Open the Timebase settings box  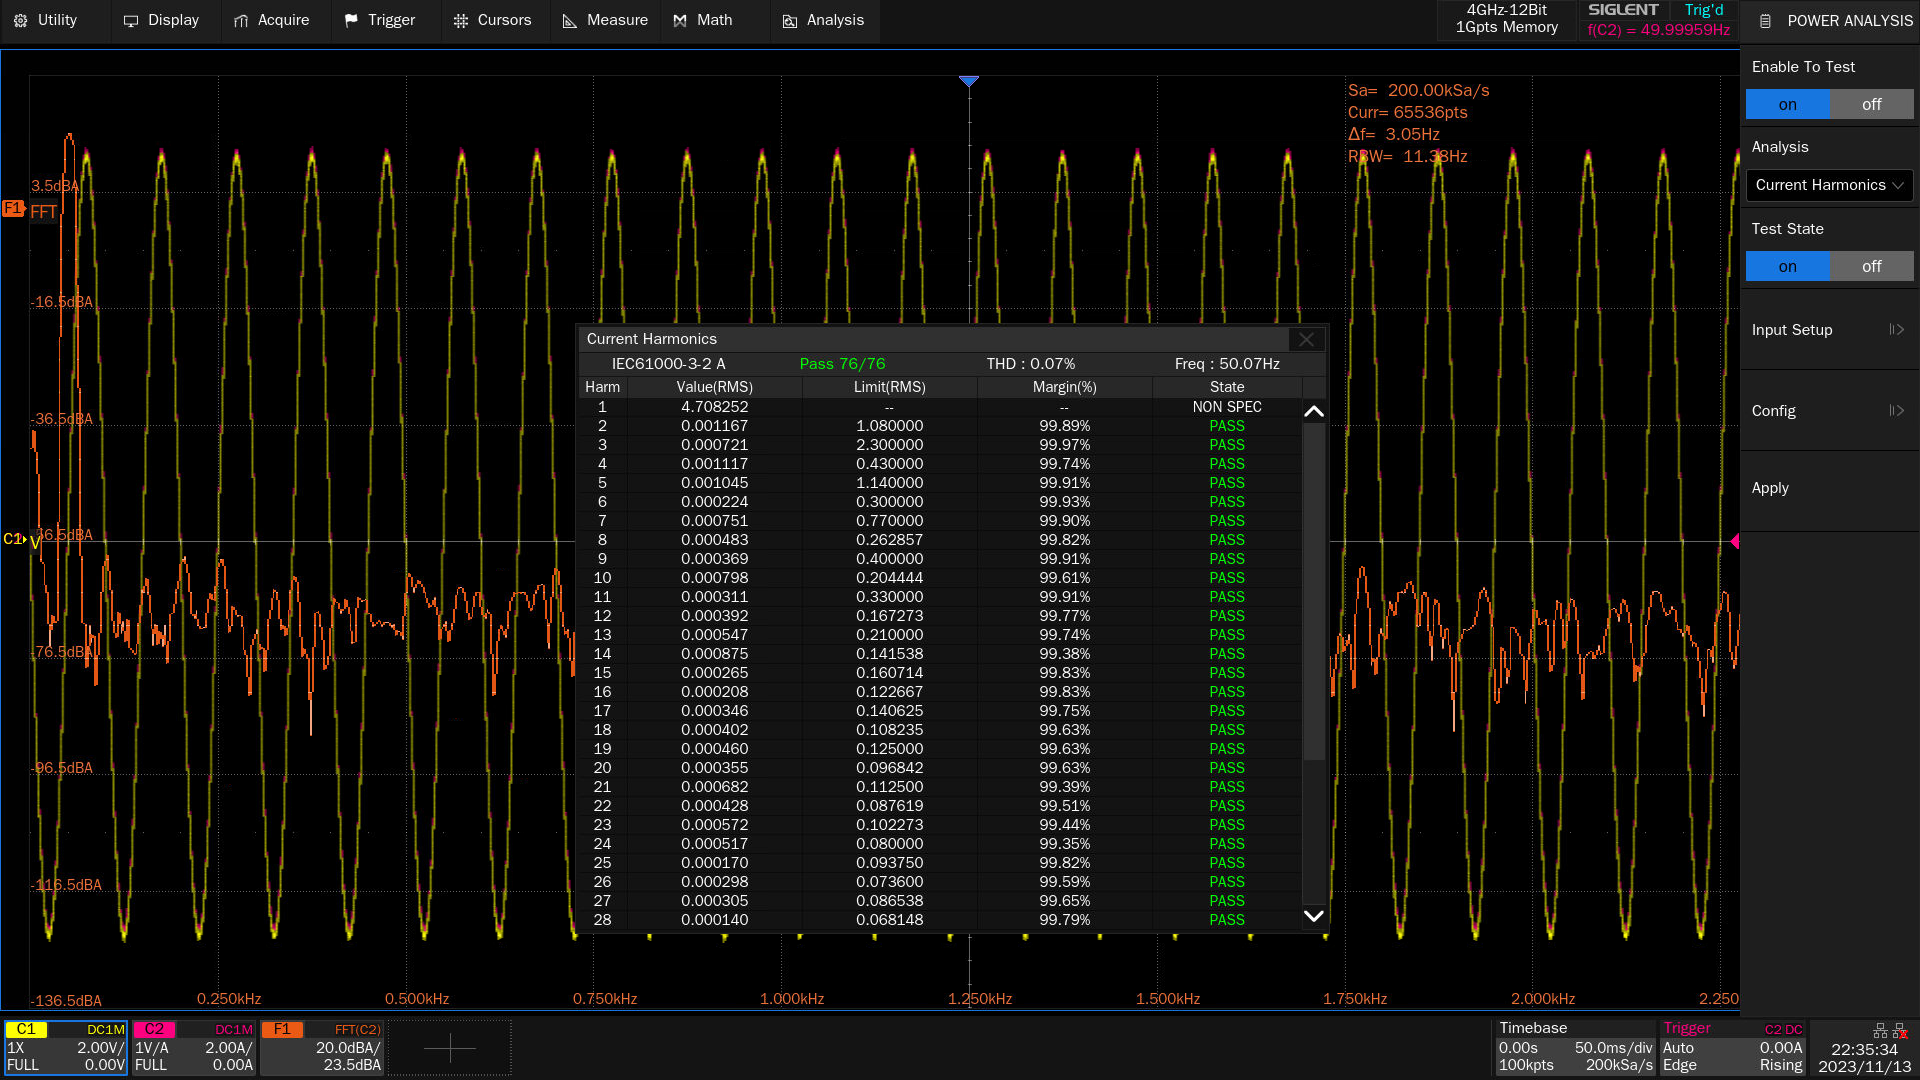tap(1574, 1047)
